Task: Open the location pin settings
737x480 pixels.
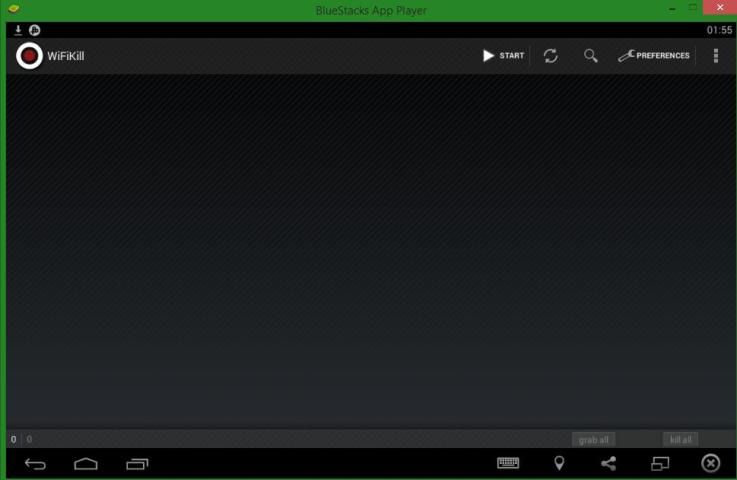Action: click(559, 463)
